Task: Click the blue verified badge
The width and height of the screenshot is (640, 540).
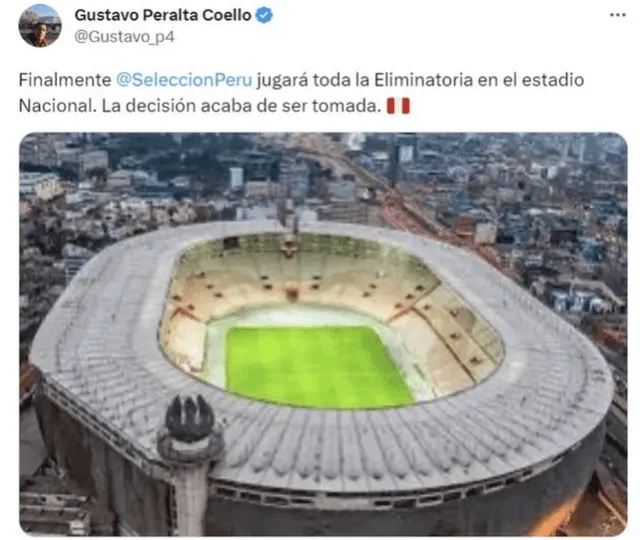Action: 264,16
